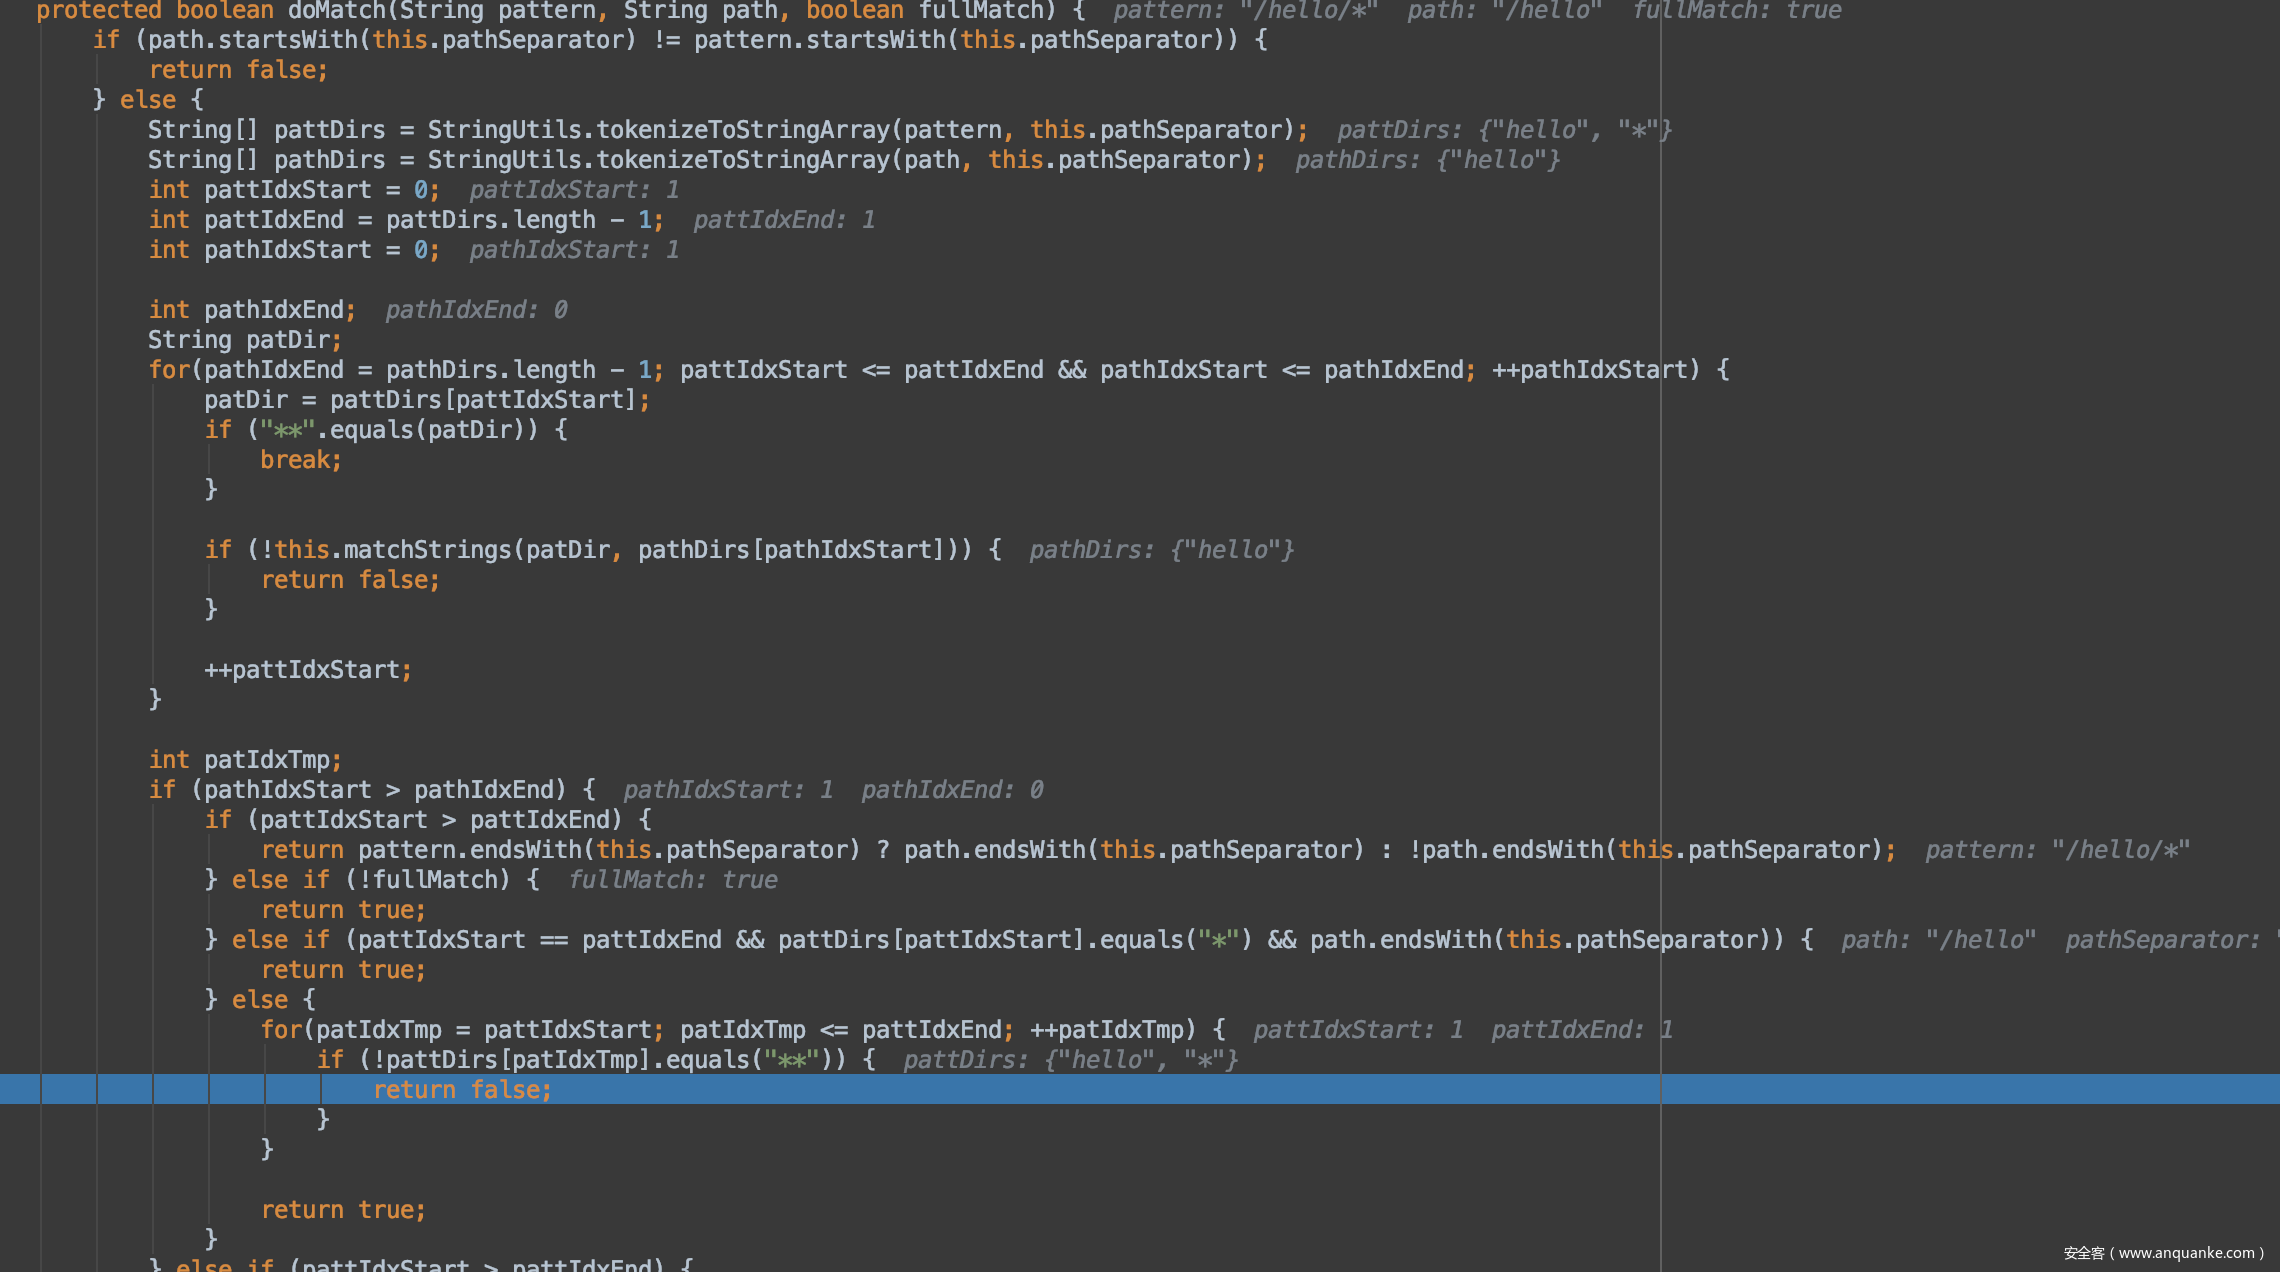Click the "**".equals(patDir) condition
The image size is (2280, 1272).
point(398,430)
